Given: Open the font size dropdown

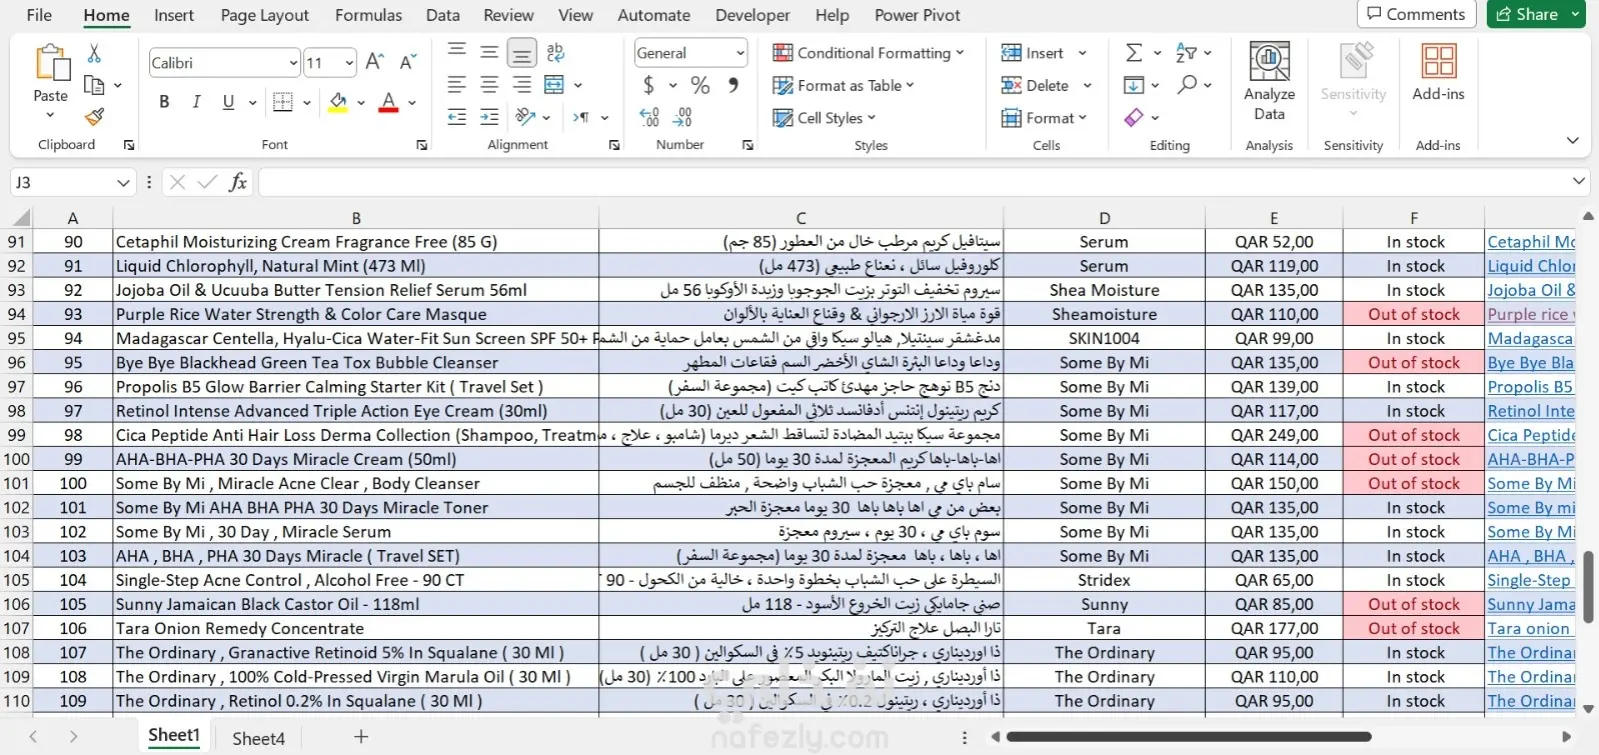Looking at the screenshot, I should pos(349,63).
